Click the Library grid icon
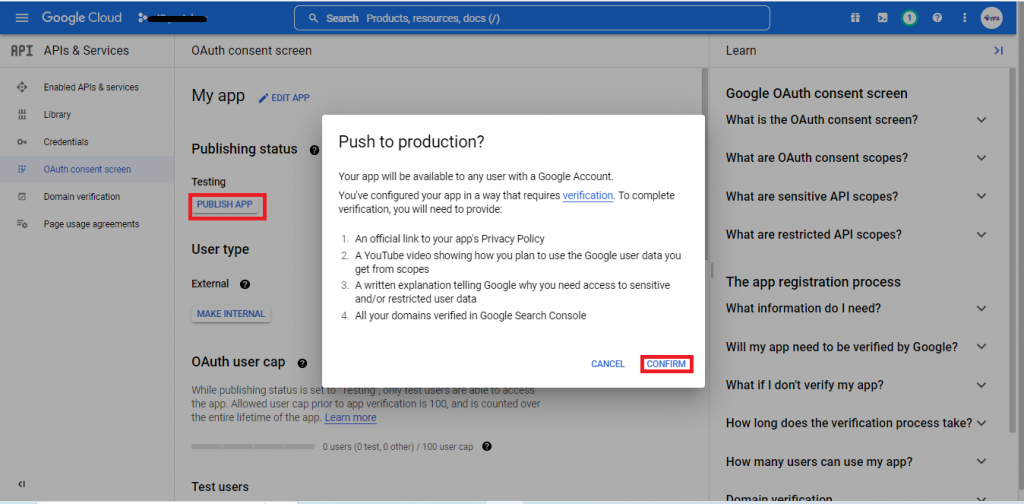 click(22, 114)
